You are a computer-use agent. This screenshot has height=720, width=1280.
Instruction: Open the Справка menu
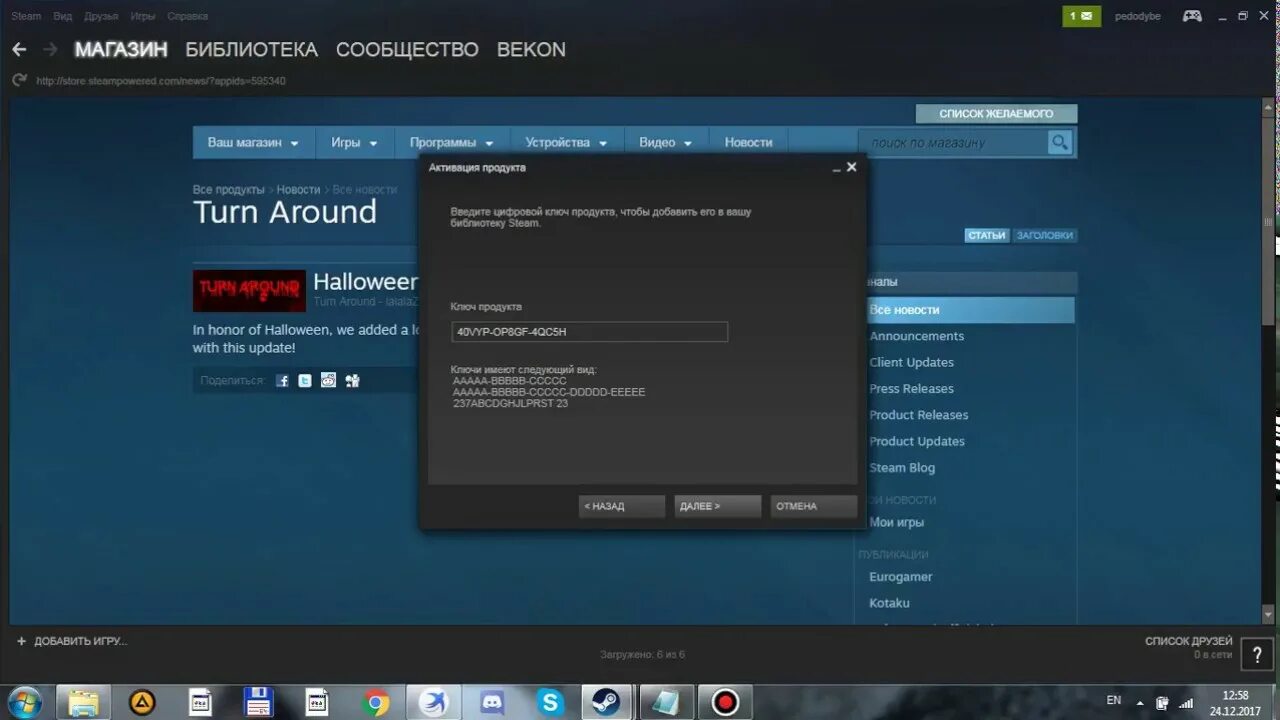coord(188,16)
